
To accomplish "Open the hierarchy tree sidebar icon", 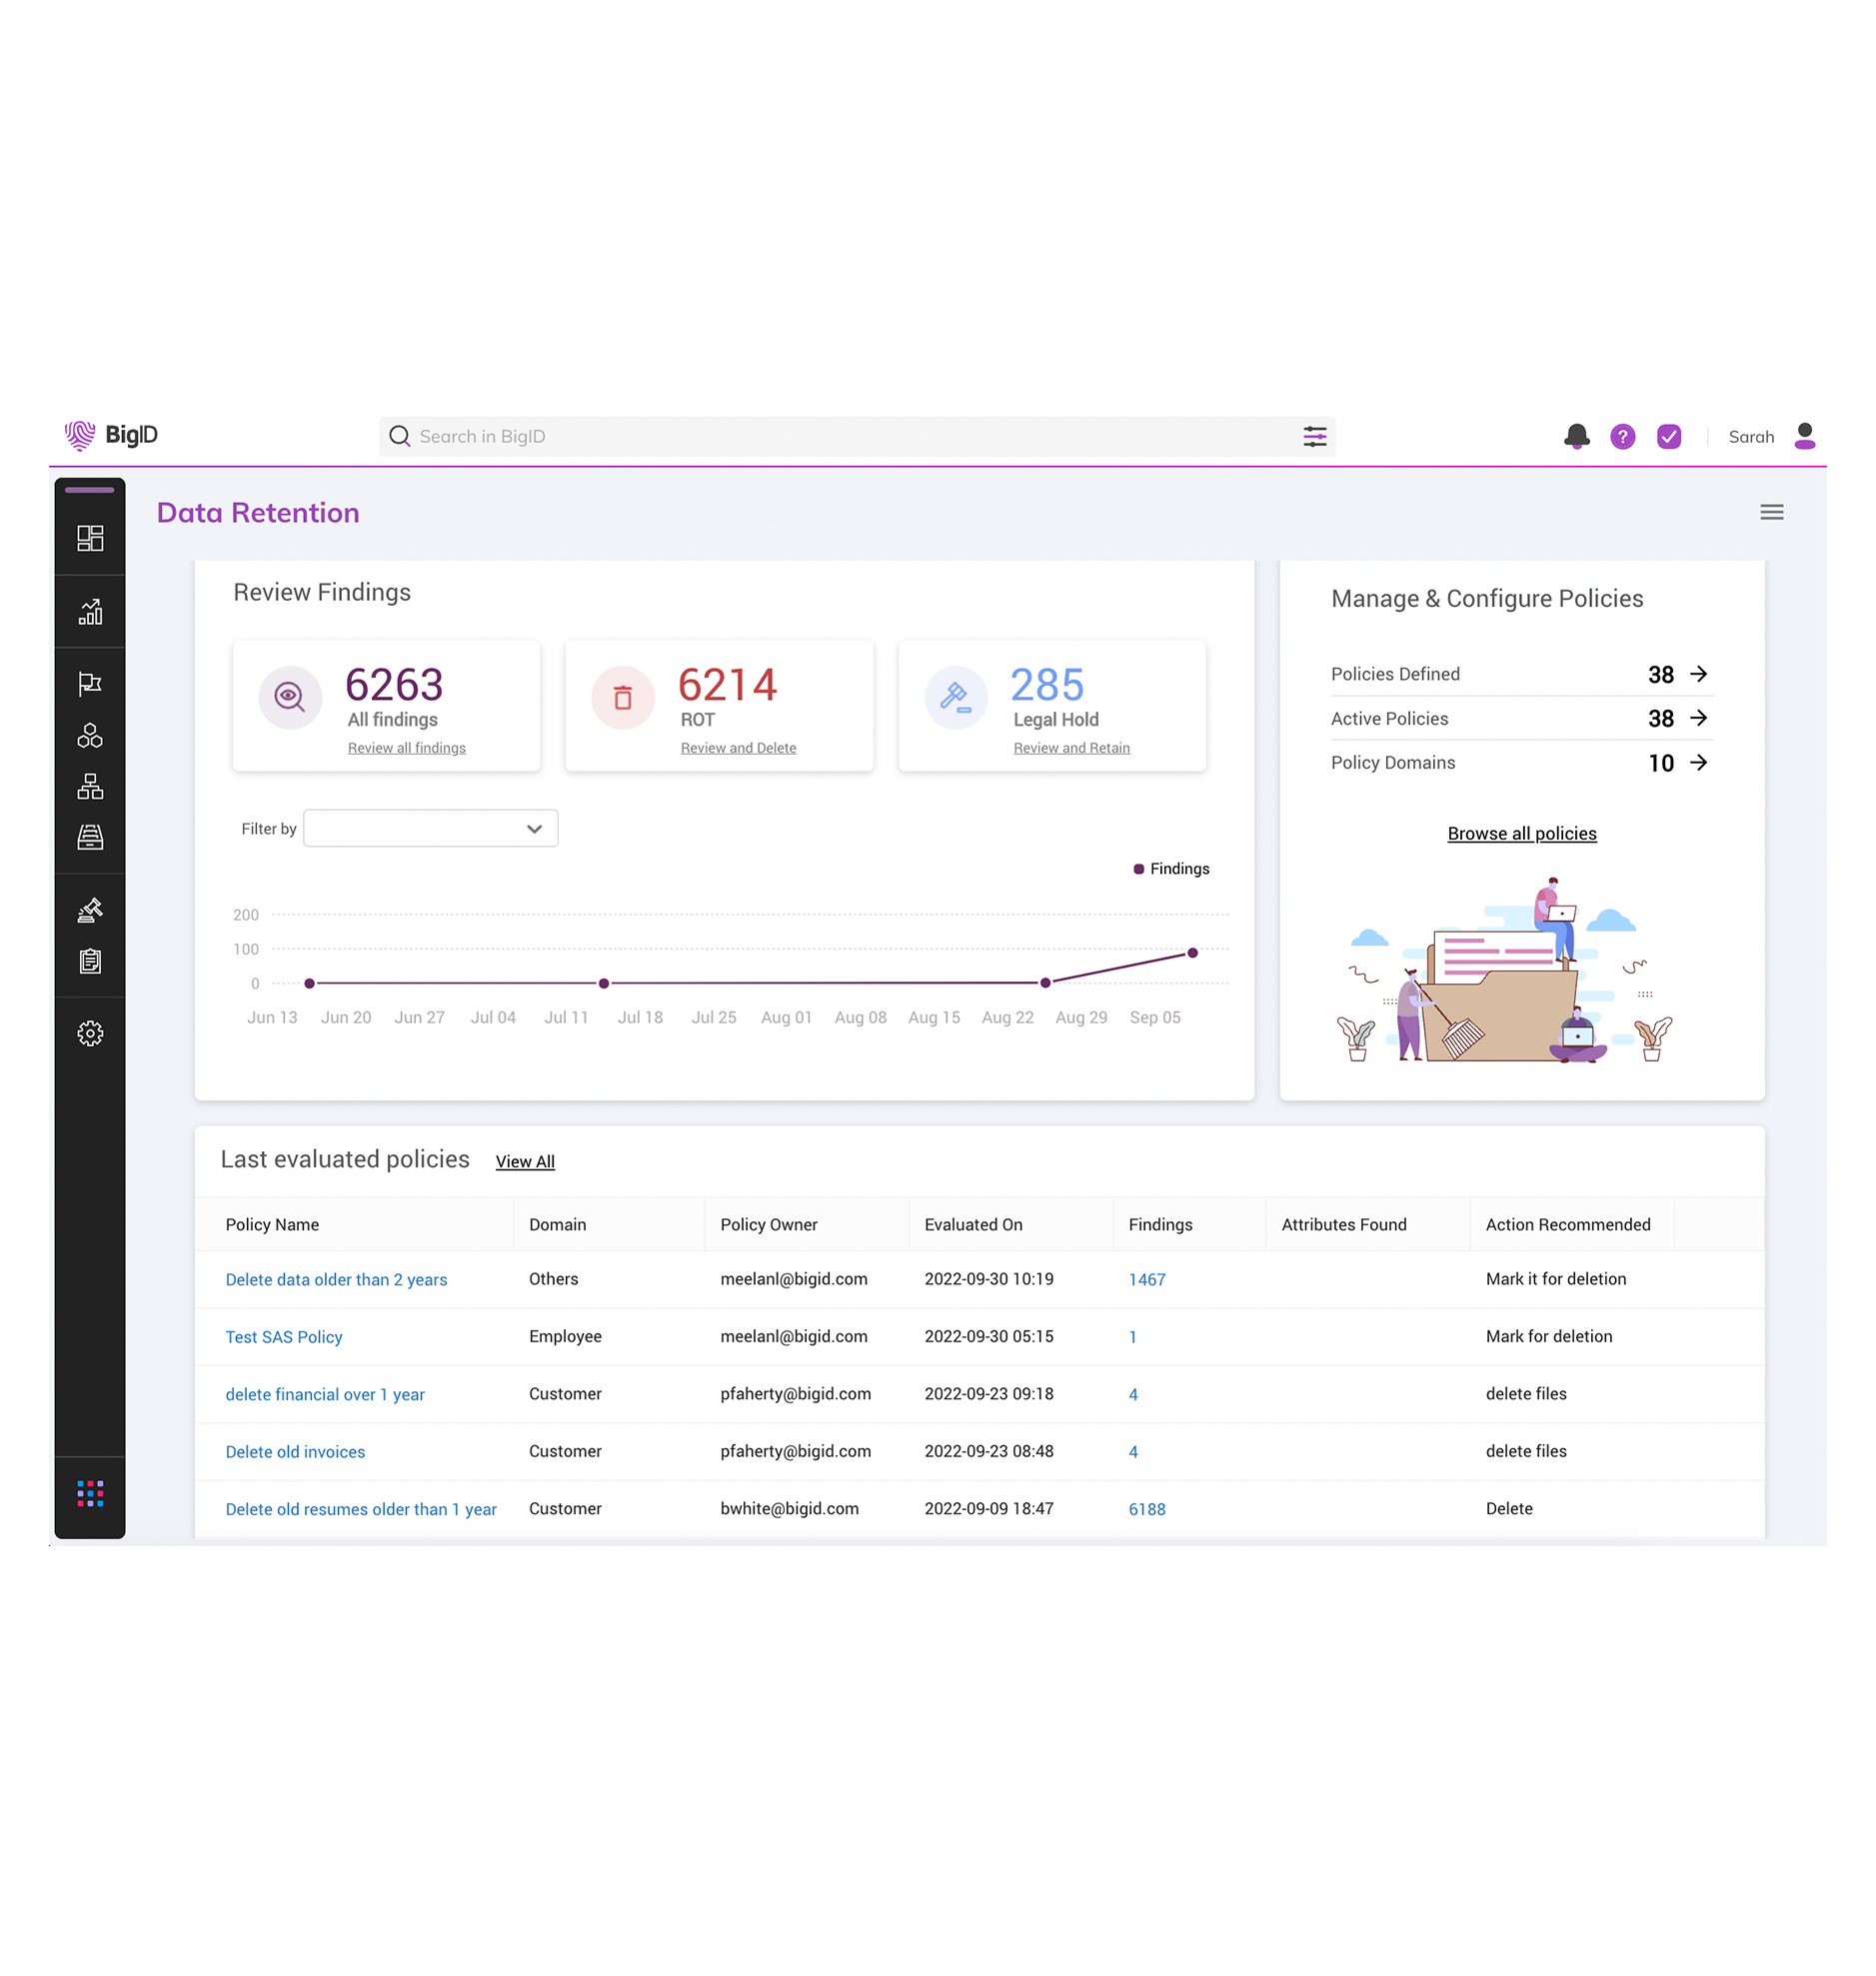I will pyautogui.click(x=90, y=787).
